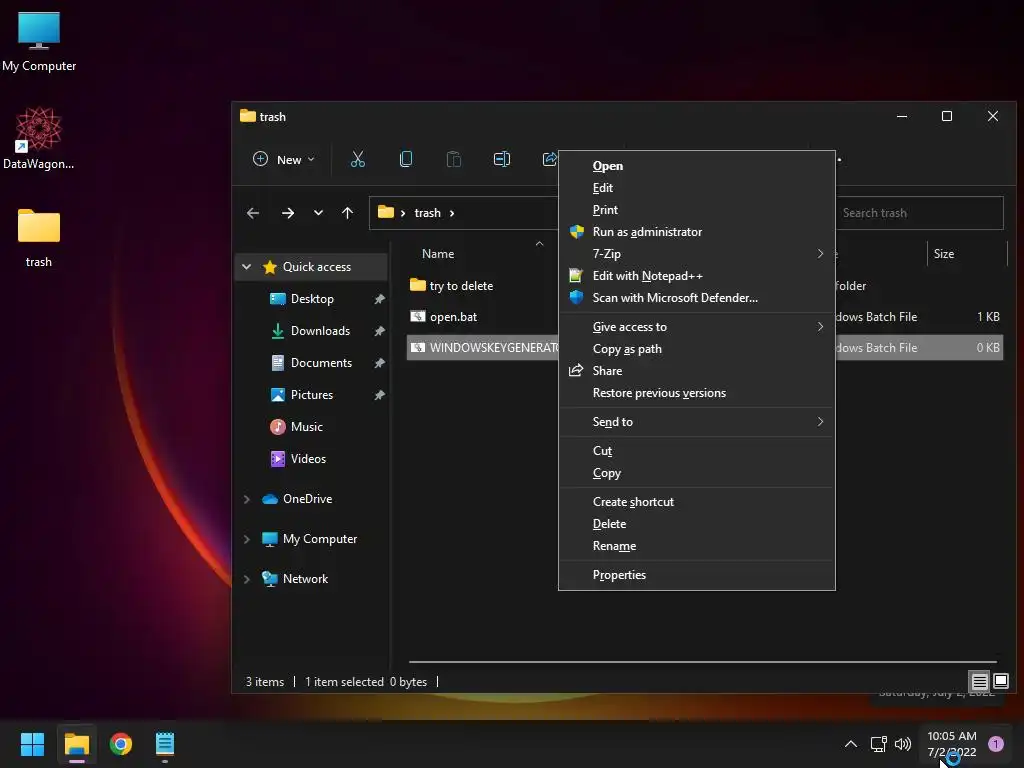The height and width of the screenshot is (768, 1024).
Task: Switch to large icons view in status bar
Action: tap(1000, 682)
